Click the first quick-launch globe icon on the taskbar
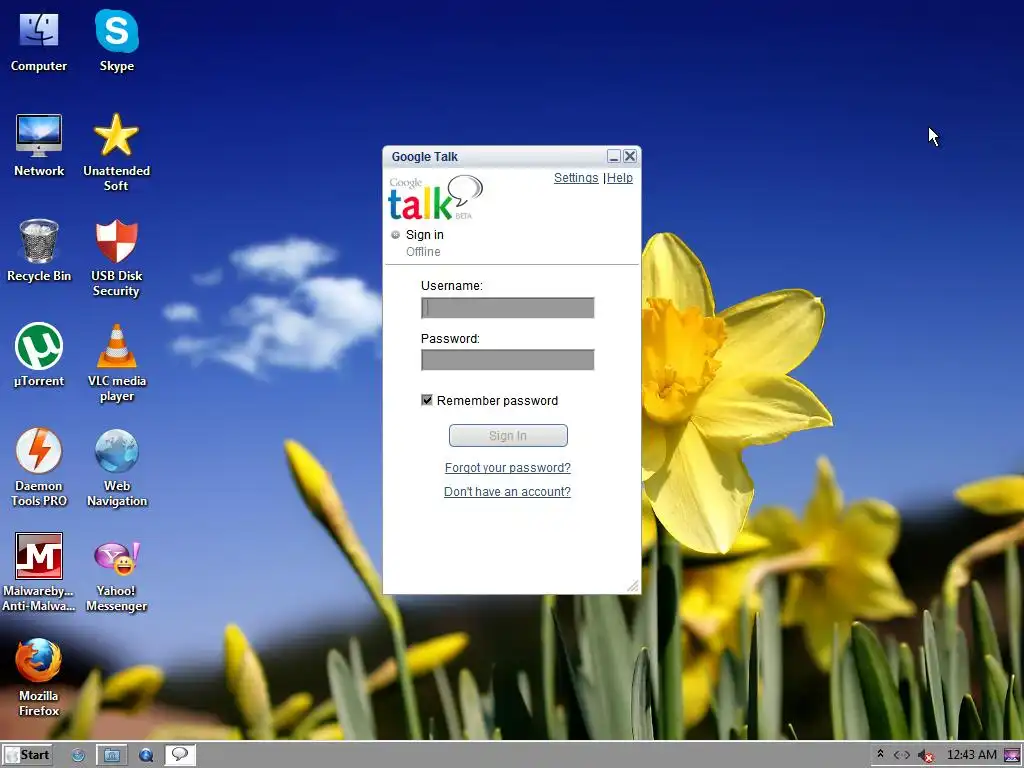 tap(78, 756)
